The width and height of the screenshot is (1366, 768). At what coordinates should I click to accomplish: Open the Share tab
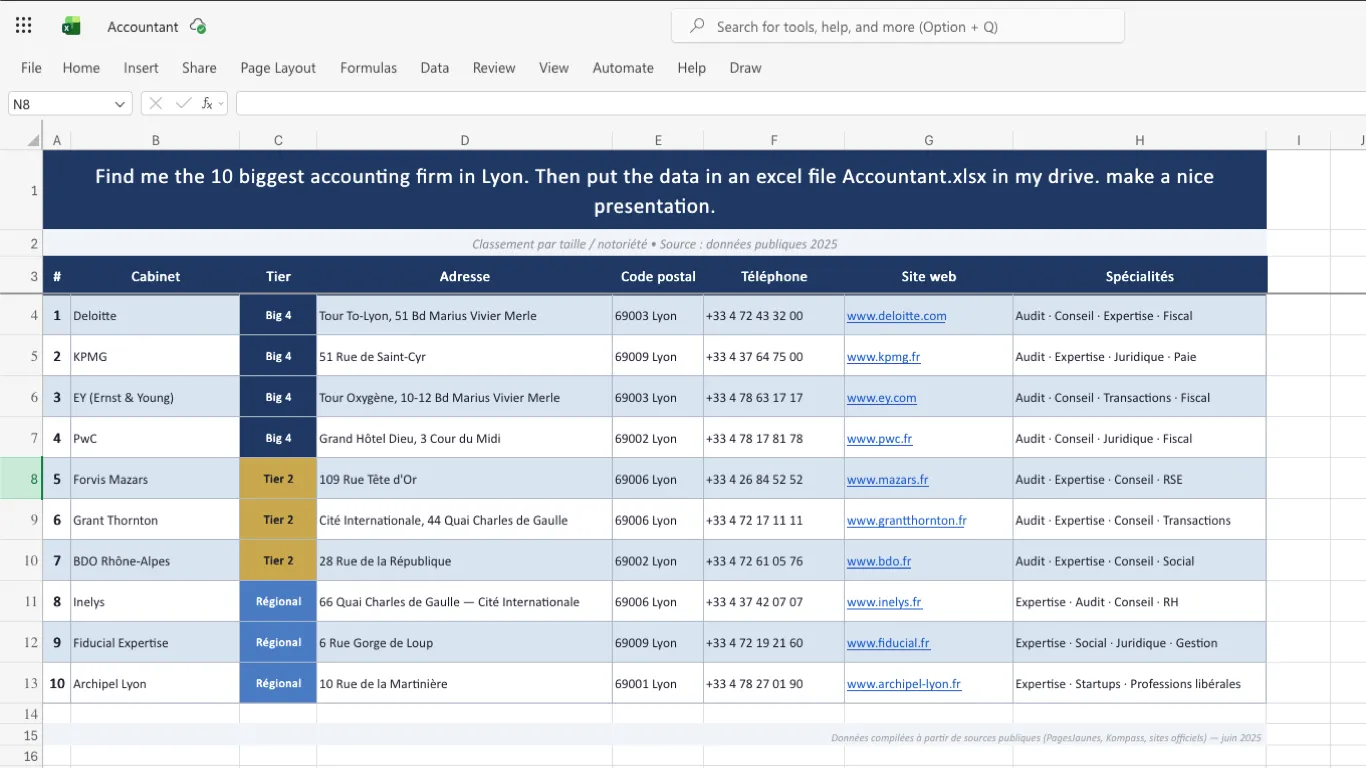pos(199,68)
